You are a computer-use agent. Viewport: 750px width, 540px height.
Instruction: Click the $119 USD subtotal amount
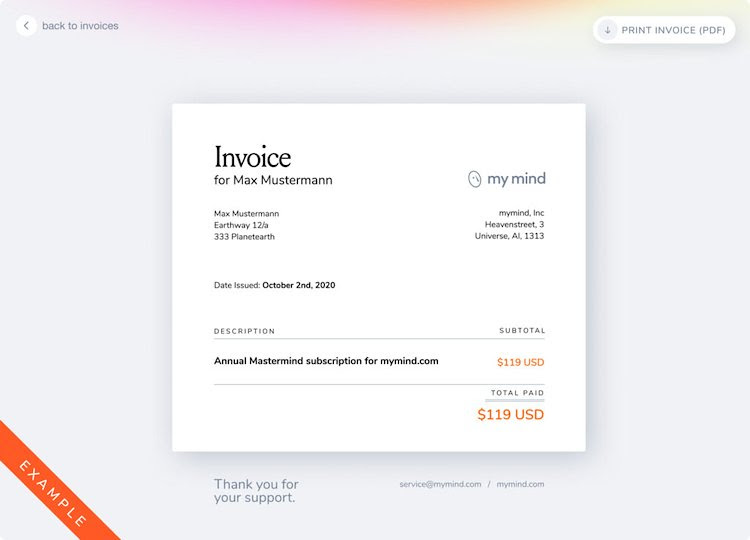(x=520, y=362)
